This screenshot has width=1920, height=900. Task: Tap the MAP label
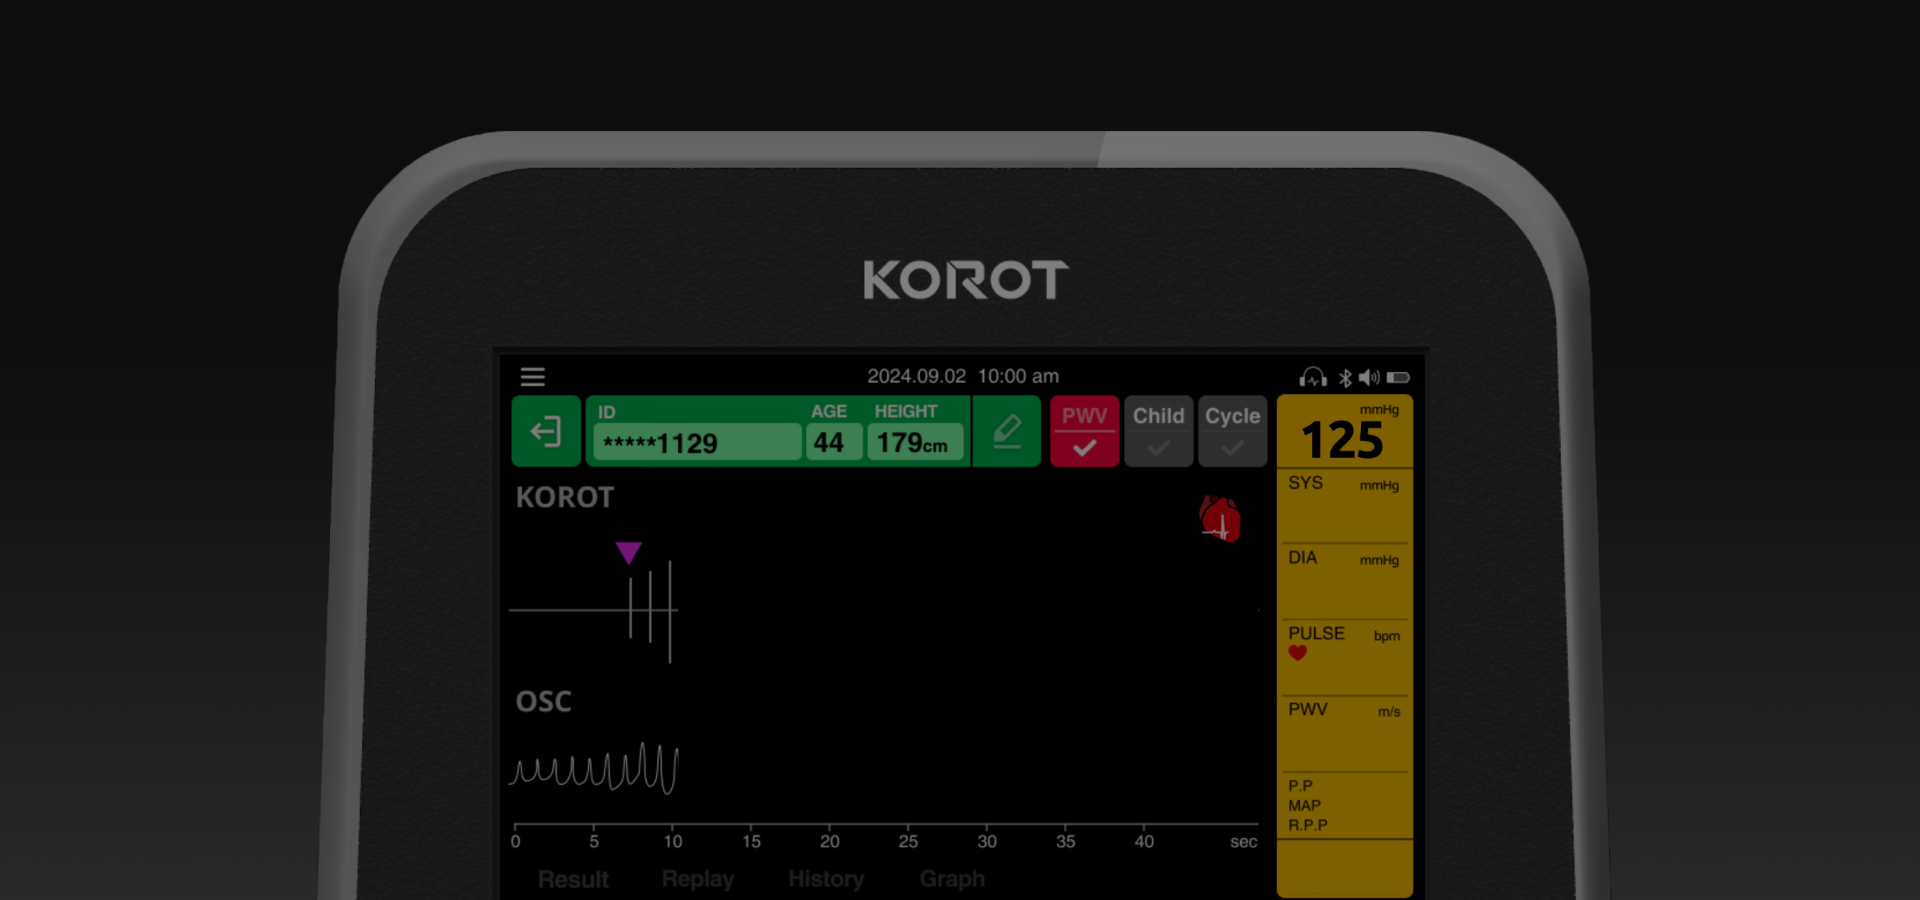tap(1304, 805)
